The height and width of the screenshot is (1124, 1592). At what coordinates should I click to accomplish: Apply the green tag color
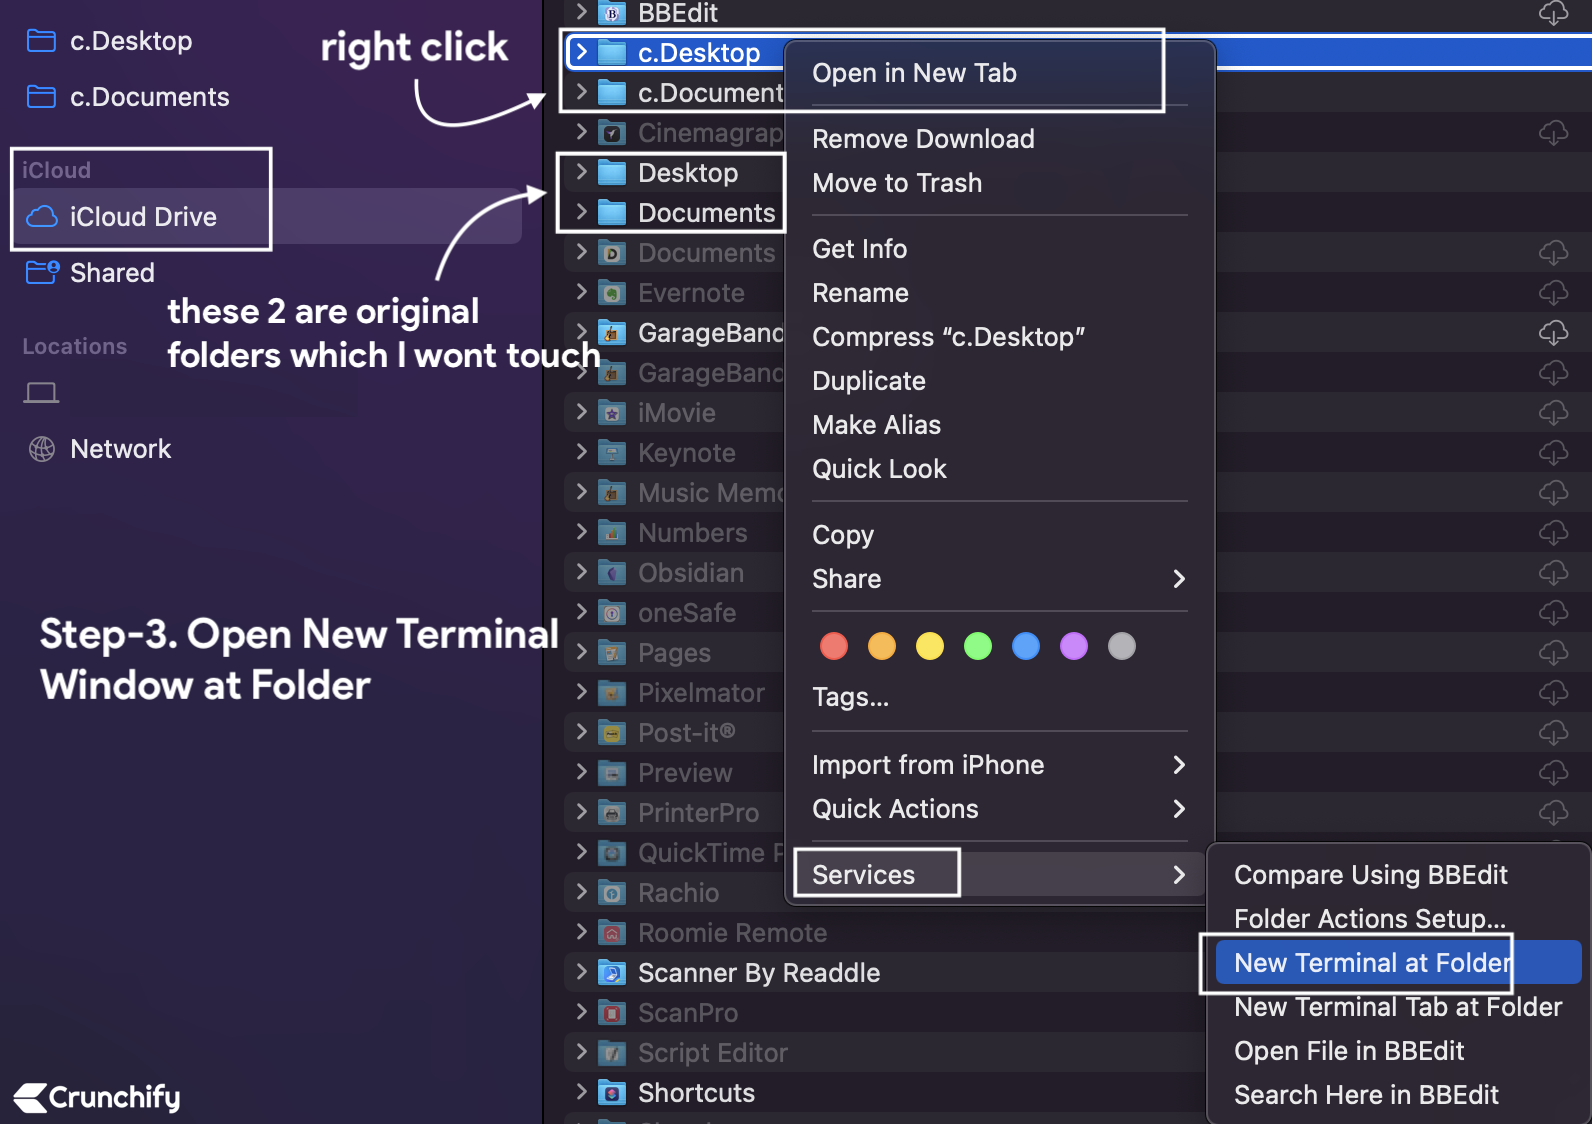(x=978, y=646)
